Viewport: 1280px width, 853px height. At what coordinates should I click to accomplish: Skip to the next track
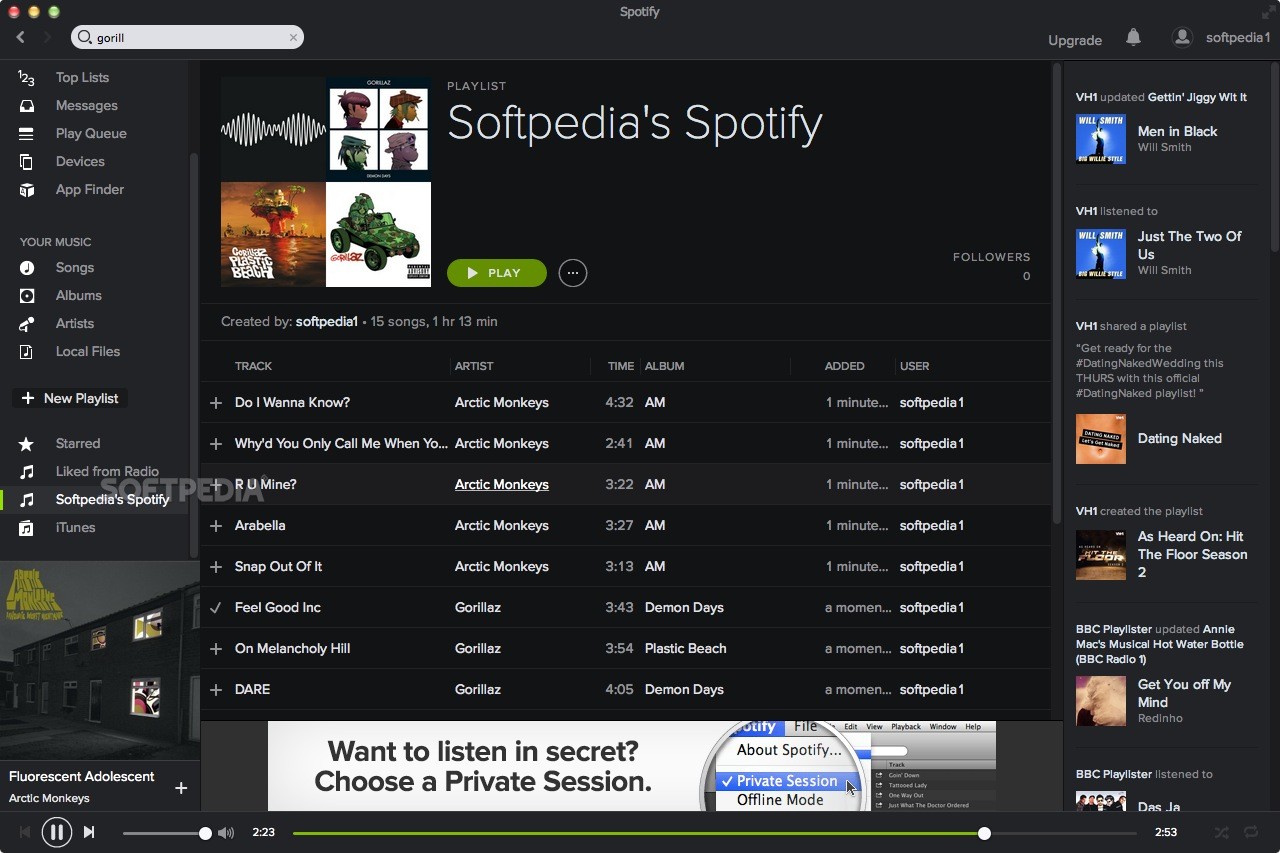89,831
